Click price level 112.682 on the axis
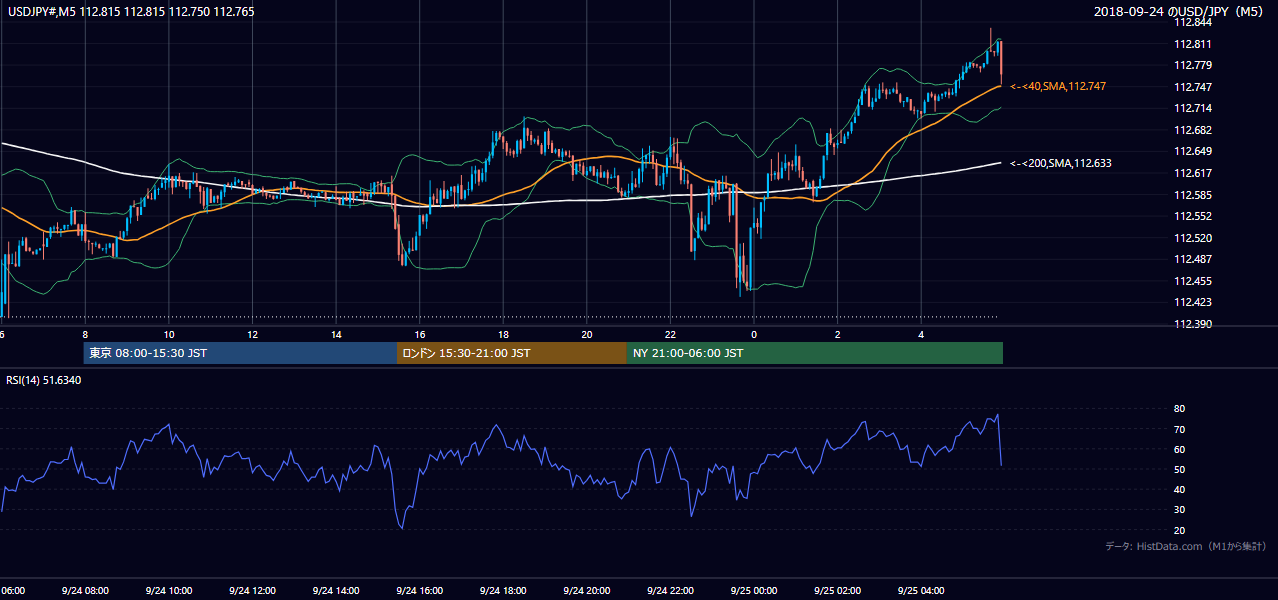Viewport: 1278px width, 600px height. [x=1194, y=130]
